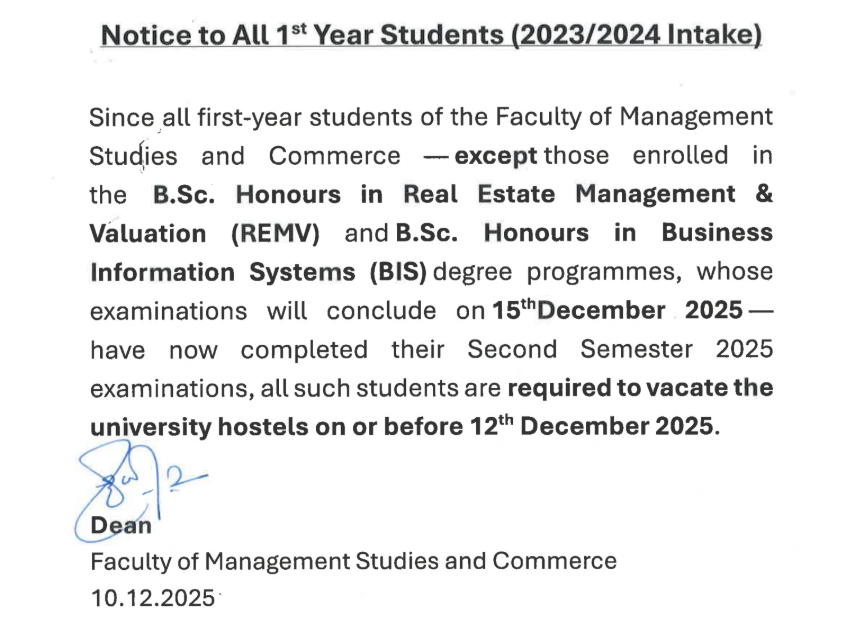Click "Real Estate Management" bold text
Image resolution: width=864 pixels, height=626 pixels.
point(555,194)
